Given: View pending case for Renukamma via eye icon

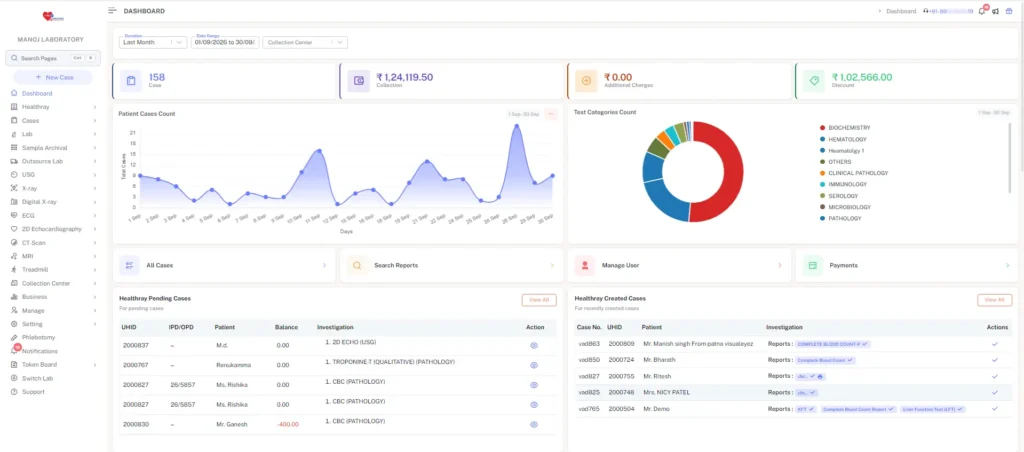Looking at the screenshot, I should (534, 365).
